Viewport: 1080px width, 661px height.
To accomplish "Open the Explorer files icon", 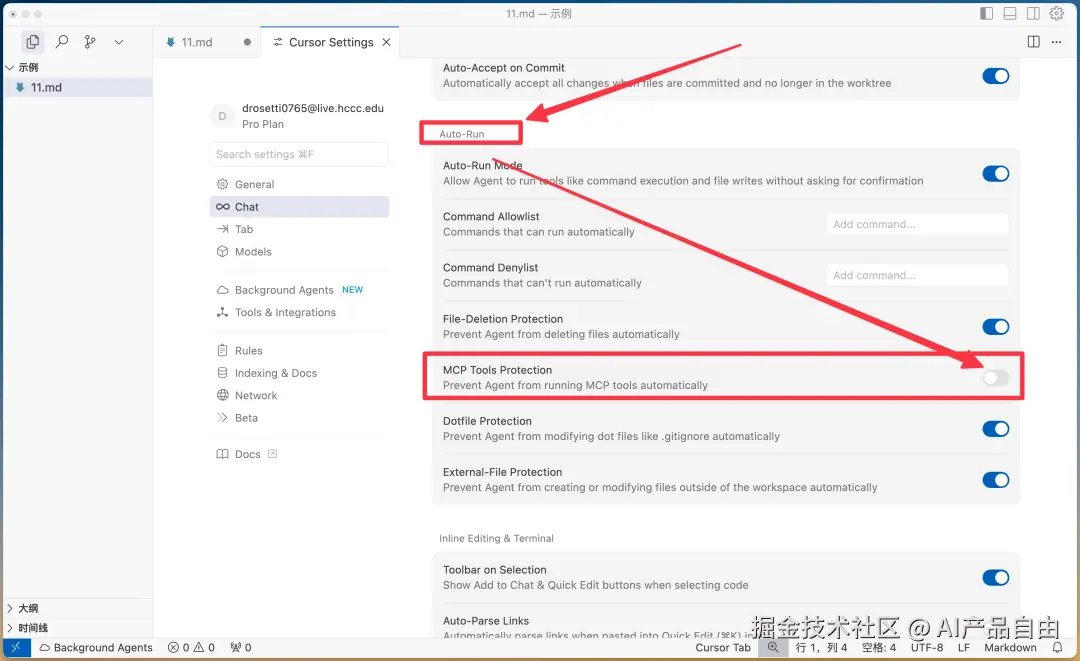I will click(x=32, y=42).
